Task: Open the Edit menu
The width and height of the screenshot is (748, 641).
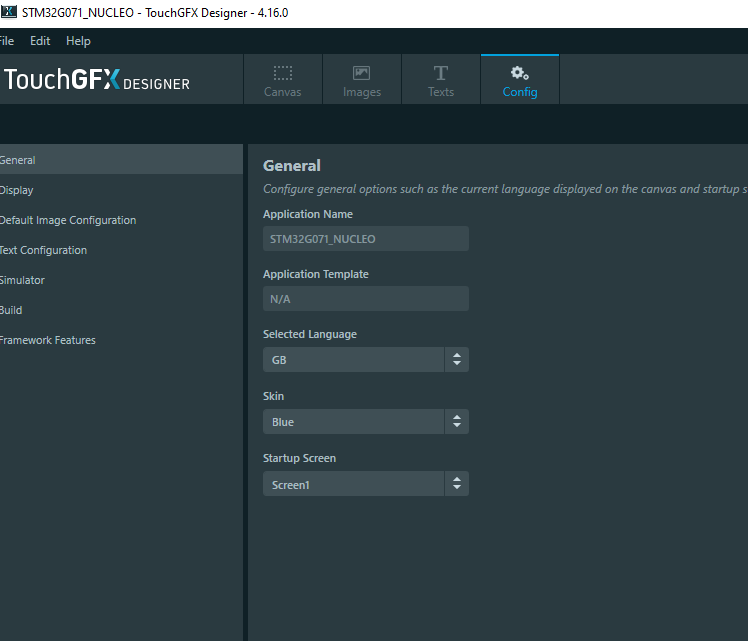Action: pyautogui.click(x=40, y=41)
